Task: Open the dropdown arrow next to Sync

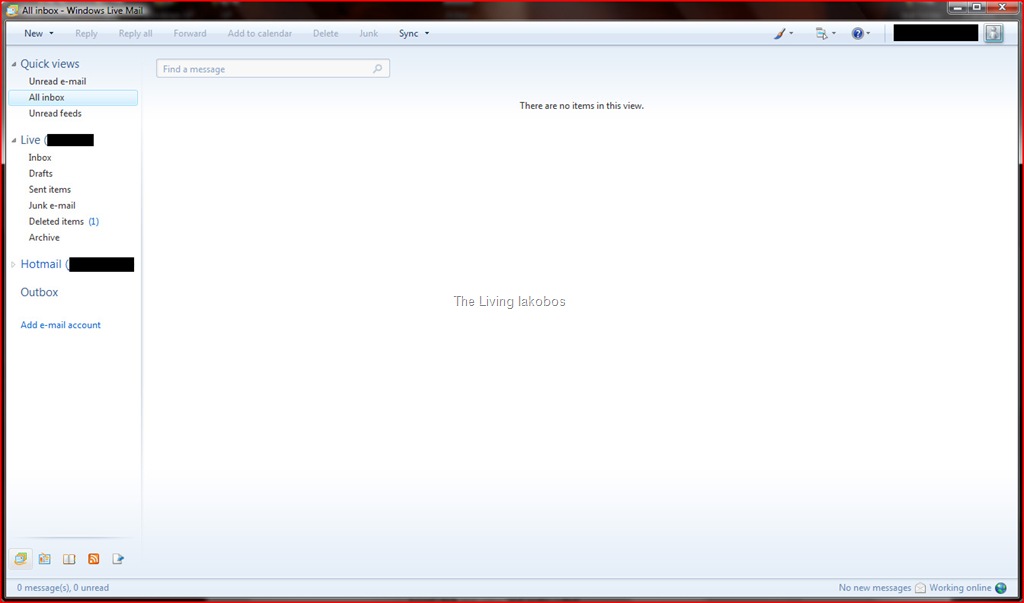Action: coord(427,33)
